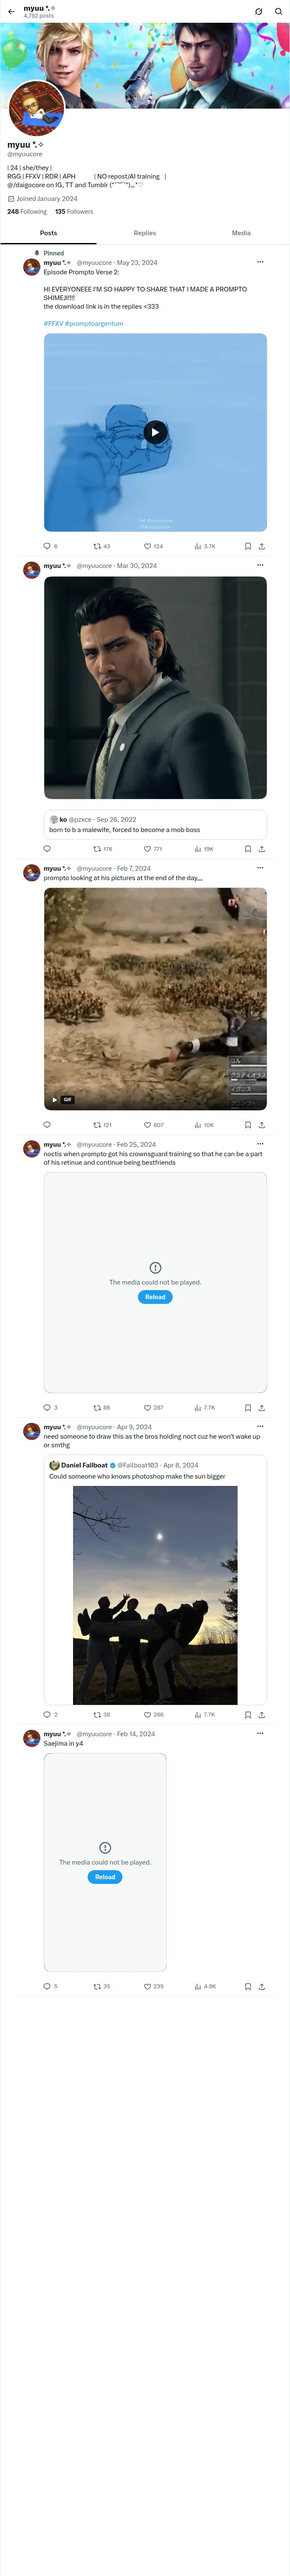Viewport: 290px width, 2576px height.
Task: Play the pinned blue sketch video
Action: pyautogui.click(x=155, y=432)
